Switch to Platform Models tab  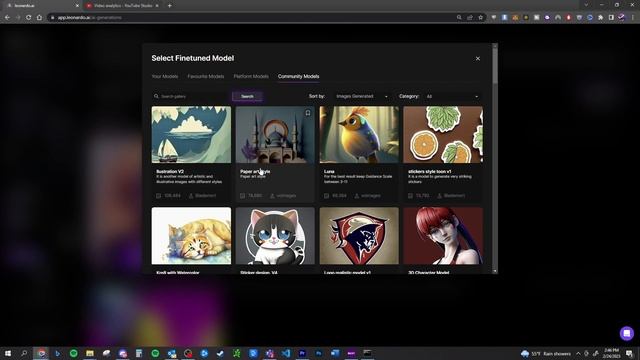pos(251,76)
